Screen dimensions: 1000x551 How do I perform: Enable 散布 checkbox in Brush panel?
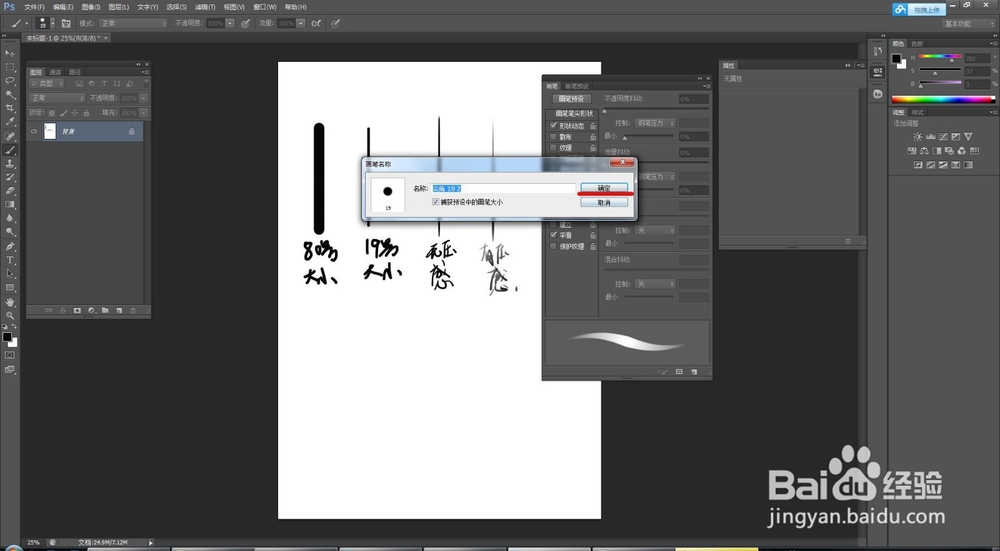coord(553,136)
